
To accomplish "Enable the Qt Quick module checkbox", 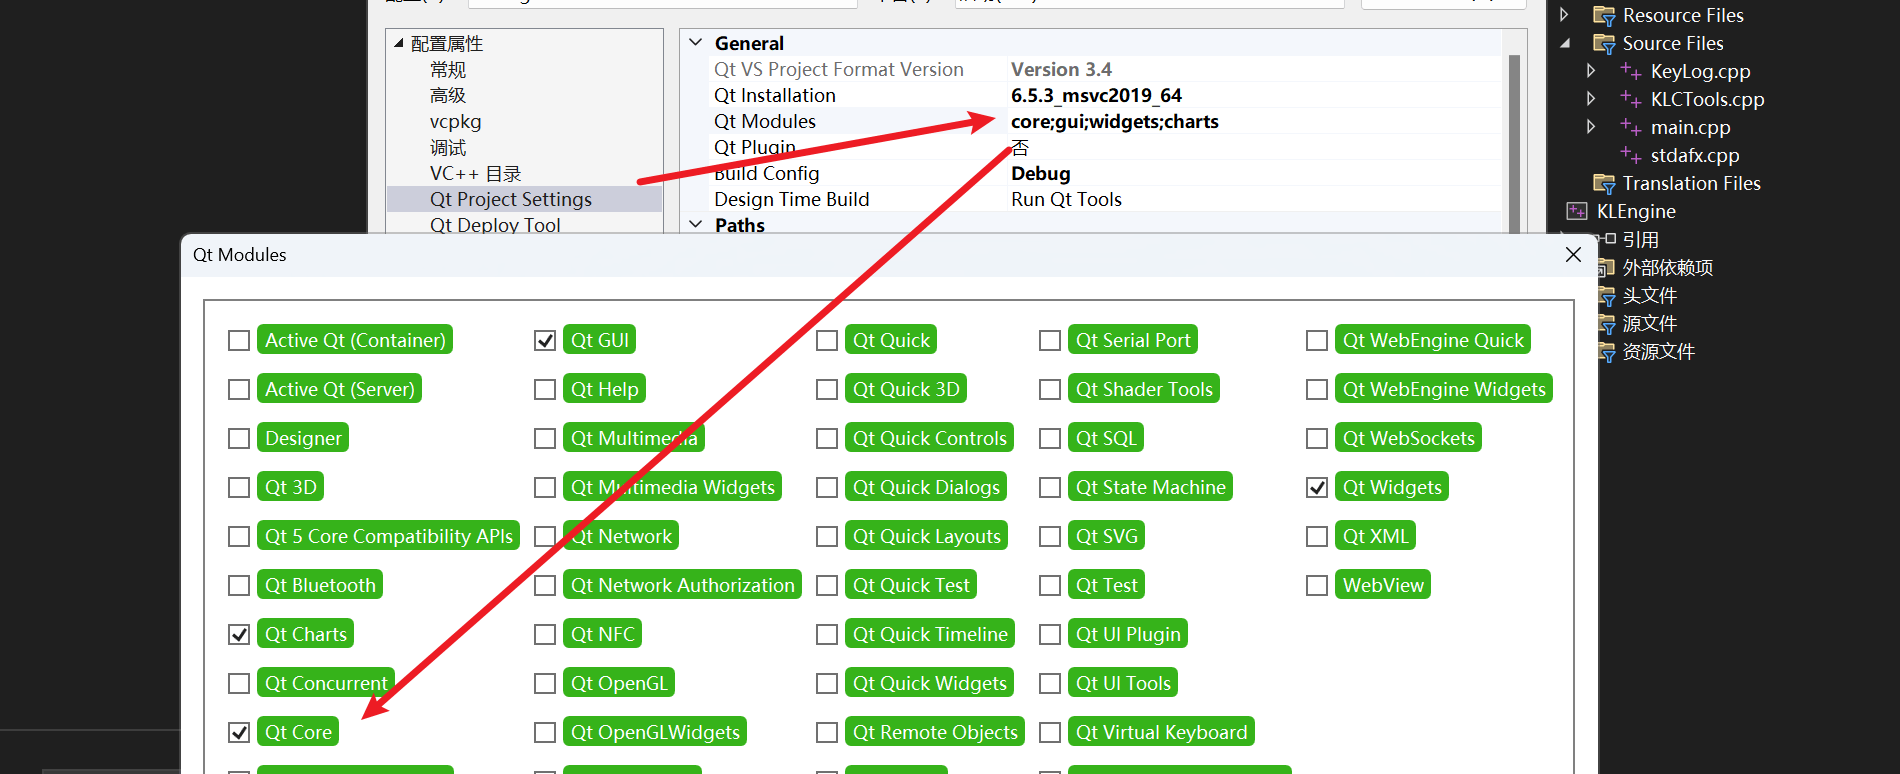I will pos(827,341).
